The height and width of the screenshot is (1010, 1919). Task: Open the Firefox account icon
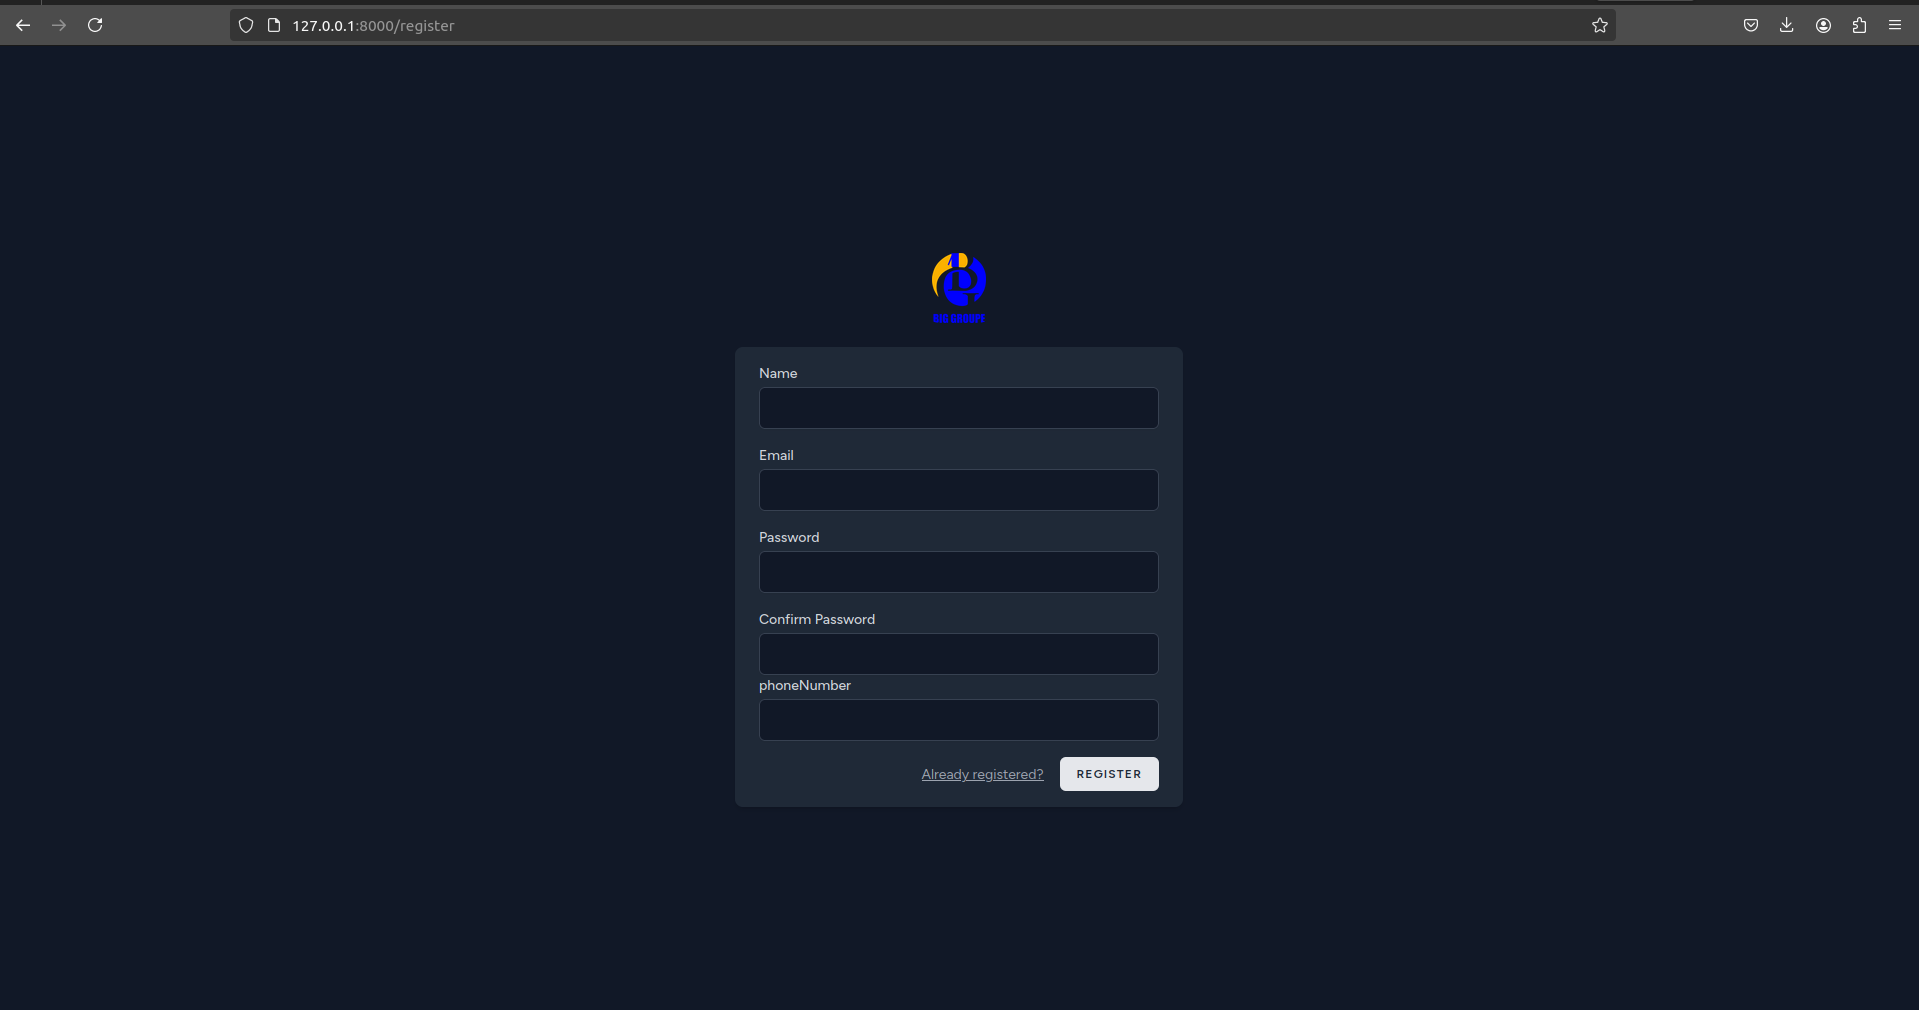1823,25
